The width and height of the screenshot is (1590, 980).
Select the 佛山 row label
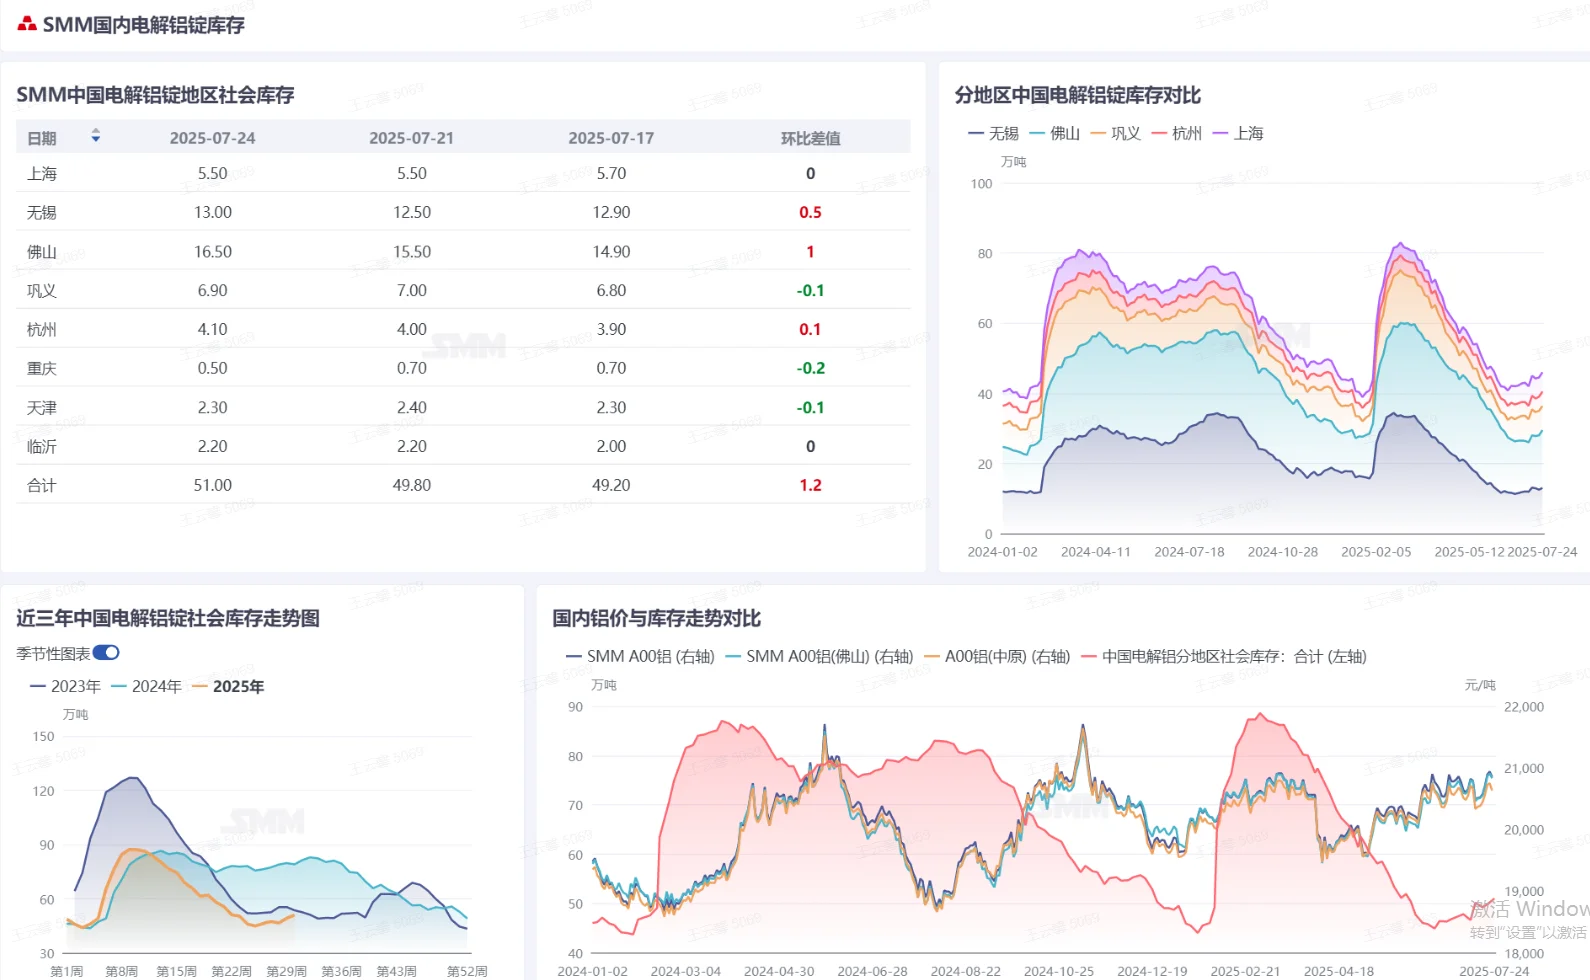point(42,252)
